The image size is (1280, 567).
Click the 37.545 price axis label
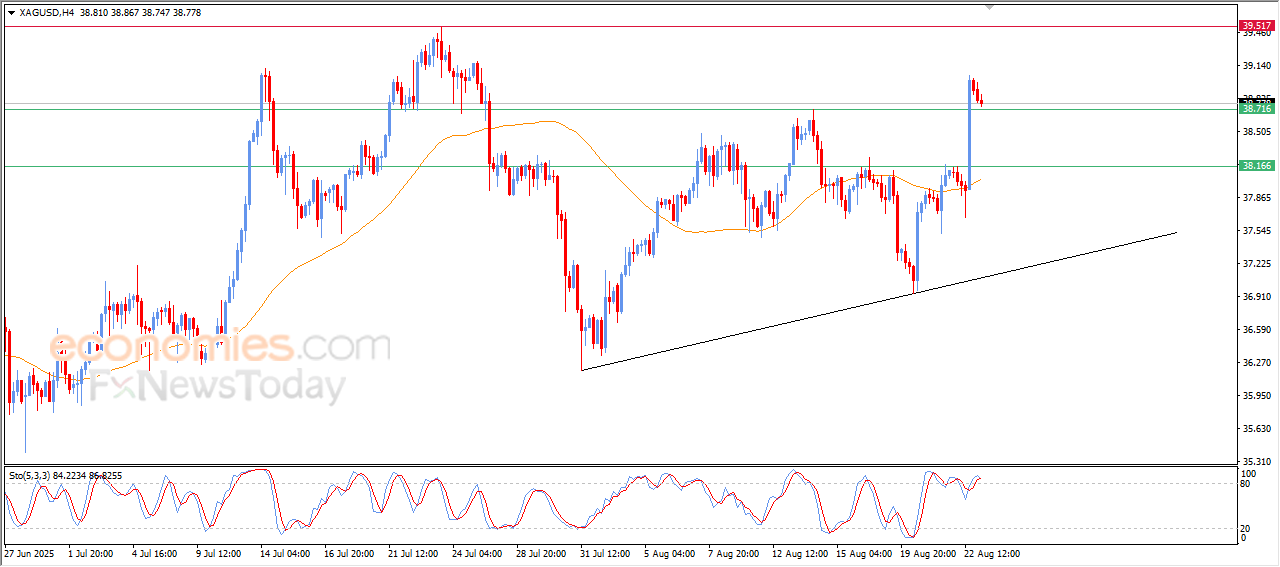(1256, 231)
